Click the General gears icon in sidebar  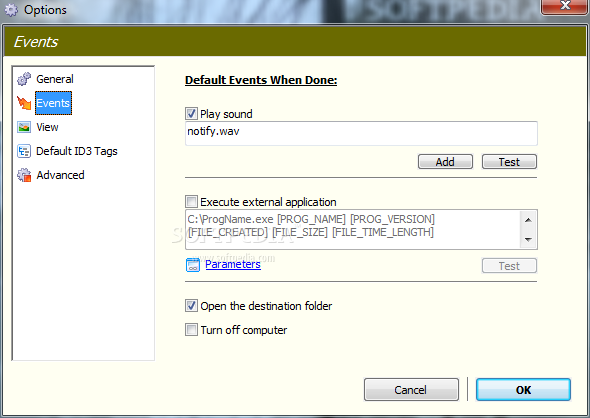coord(24,79)
